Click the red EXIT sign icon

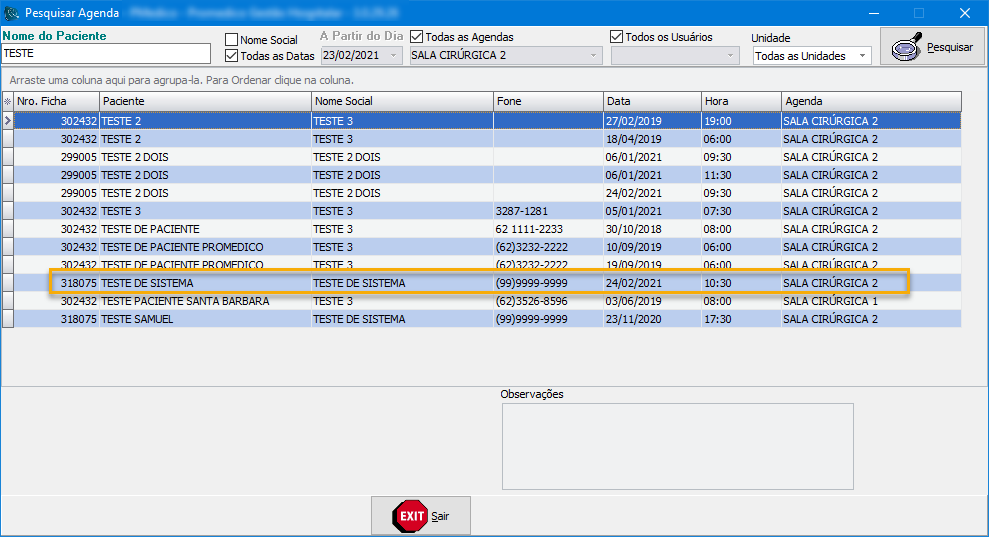click(410, 516)
